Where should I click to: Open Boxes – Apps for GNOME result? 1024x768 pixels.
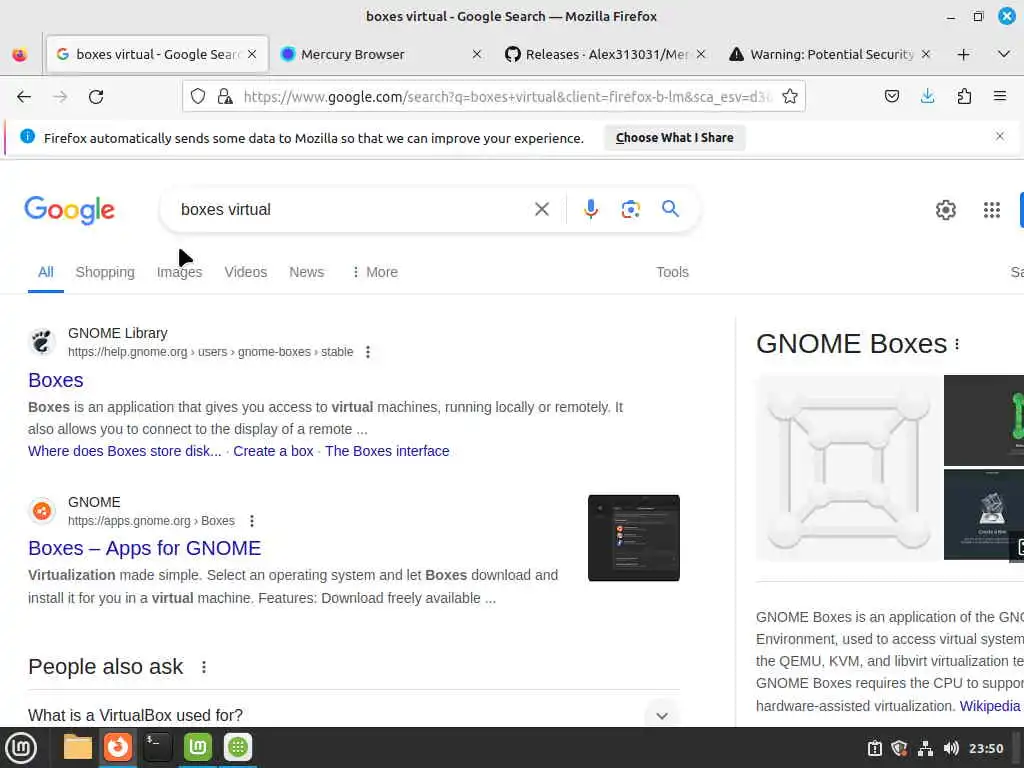pos(144,548)
